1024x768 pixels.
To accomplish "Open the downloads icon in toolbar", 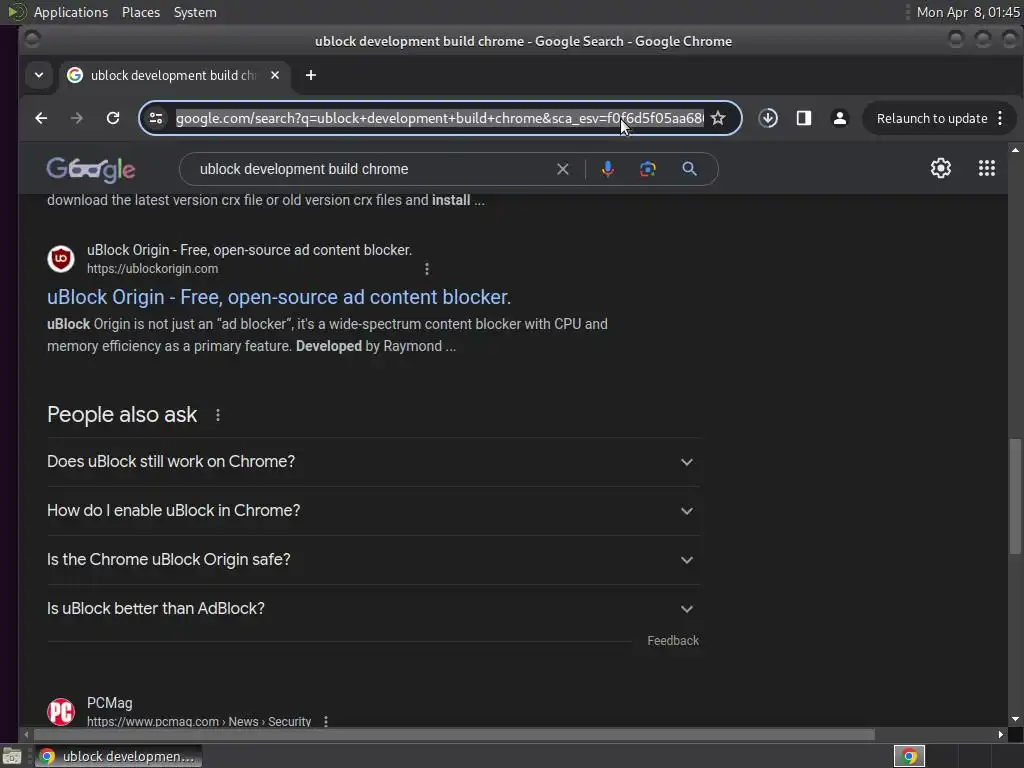I will tap(768, 118).
